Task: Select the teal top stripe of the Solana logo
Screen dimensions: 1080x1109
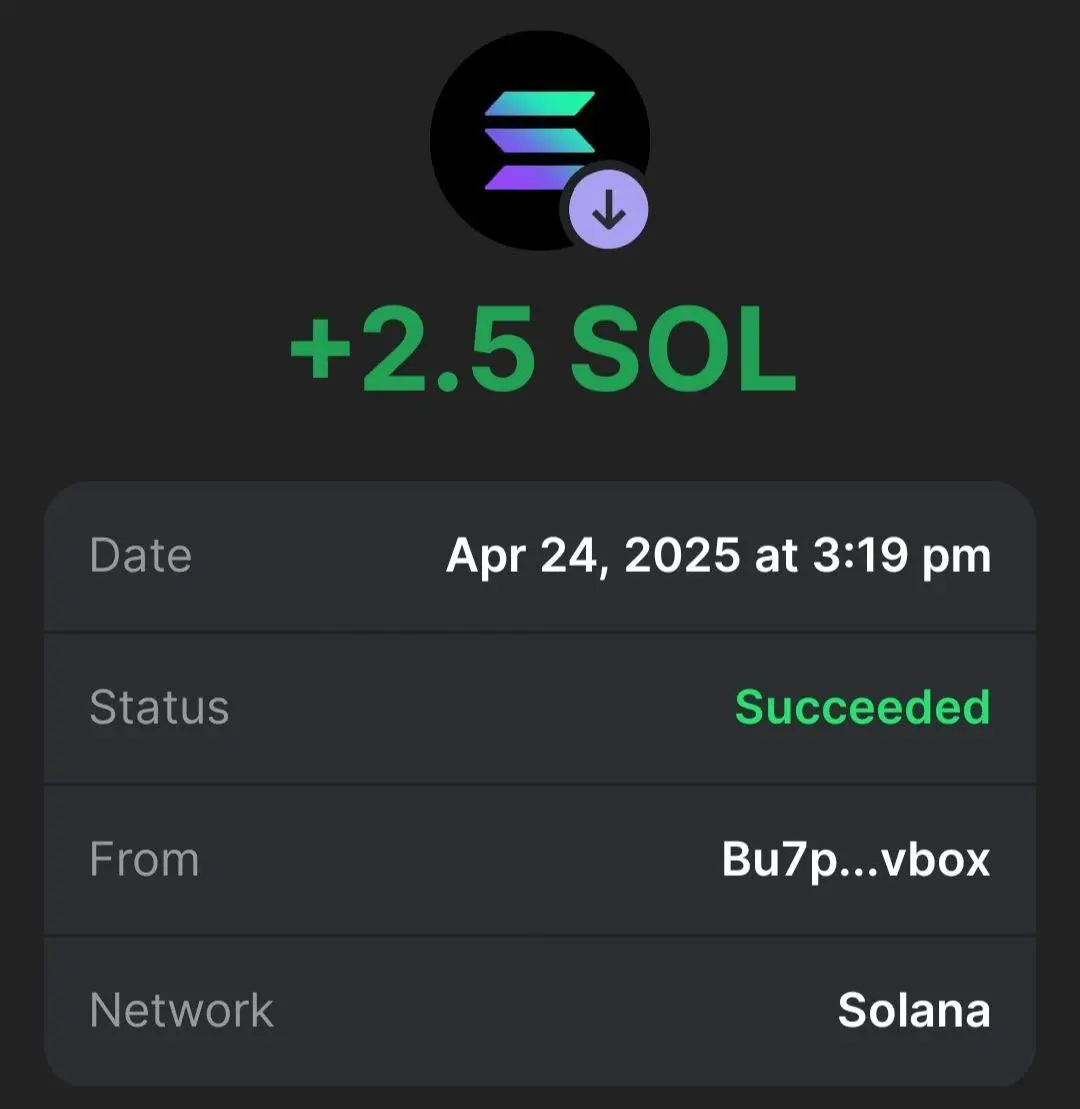Action: [x=540, y=103]
